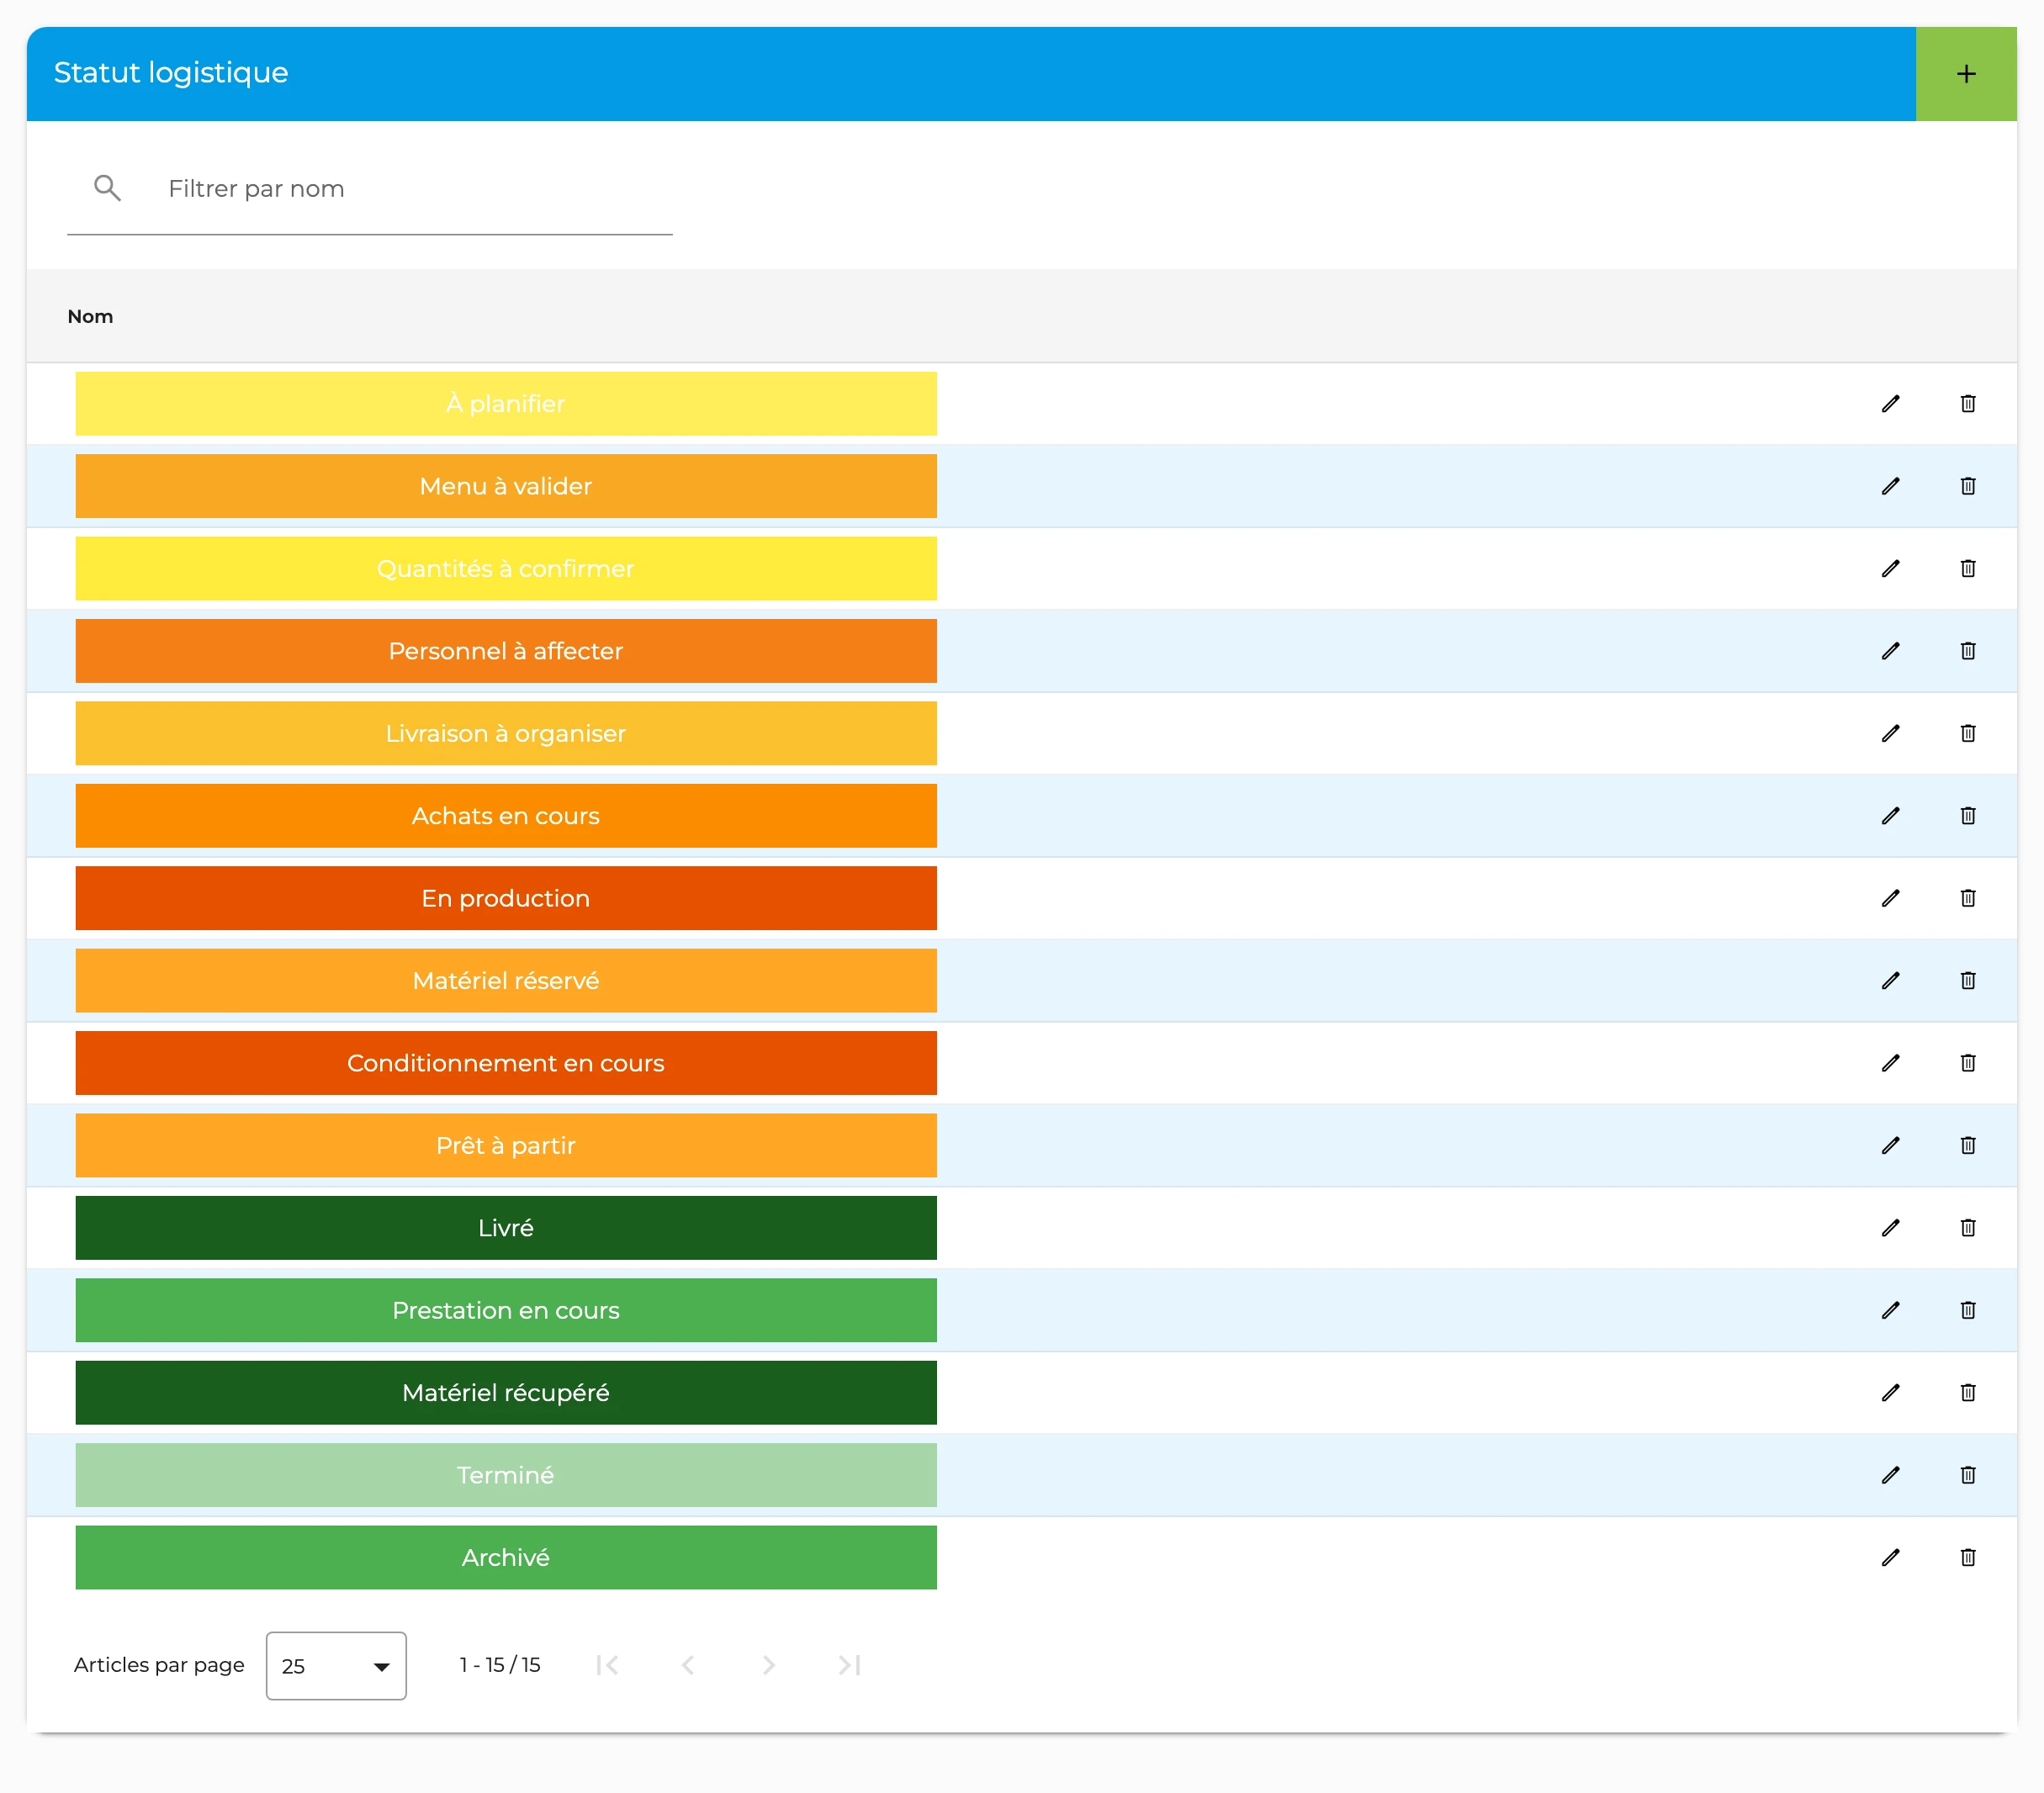
Task: Edit Conditionnement en cours status
Action: [x=1890, y=1063]
